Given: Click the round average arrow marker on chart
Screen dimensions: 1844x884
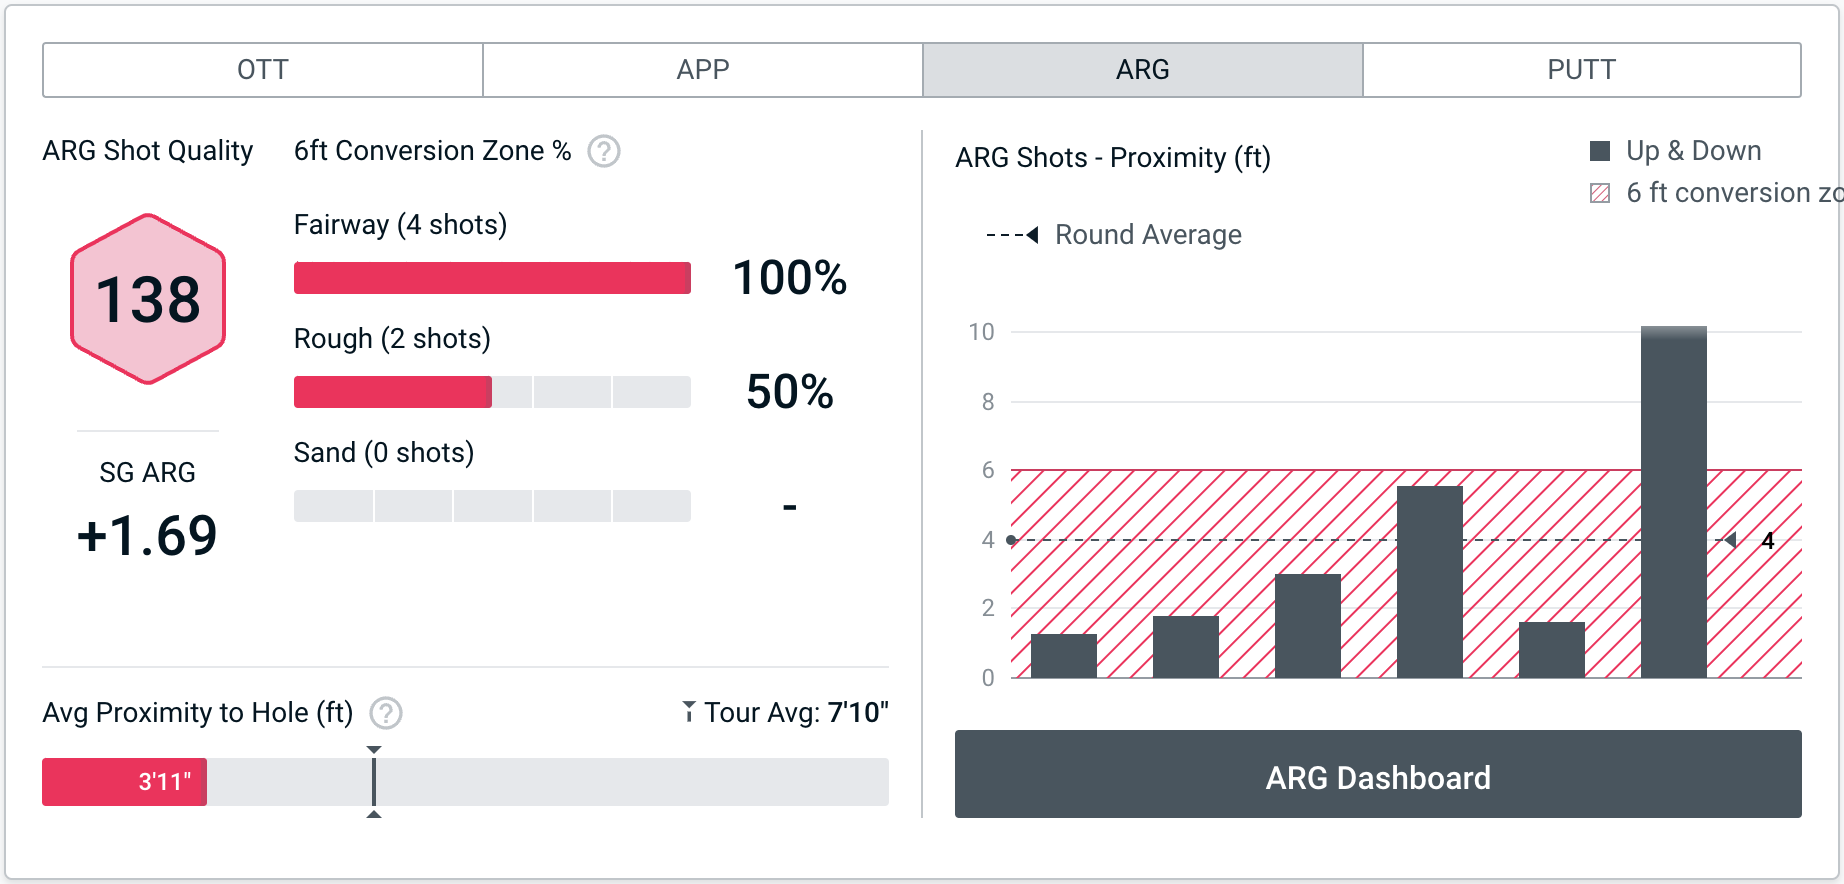Looking at the screenshot, I should click(x=1730, y=540).
